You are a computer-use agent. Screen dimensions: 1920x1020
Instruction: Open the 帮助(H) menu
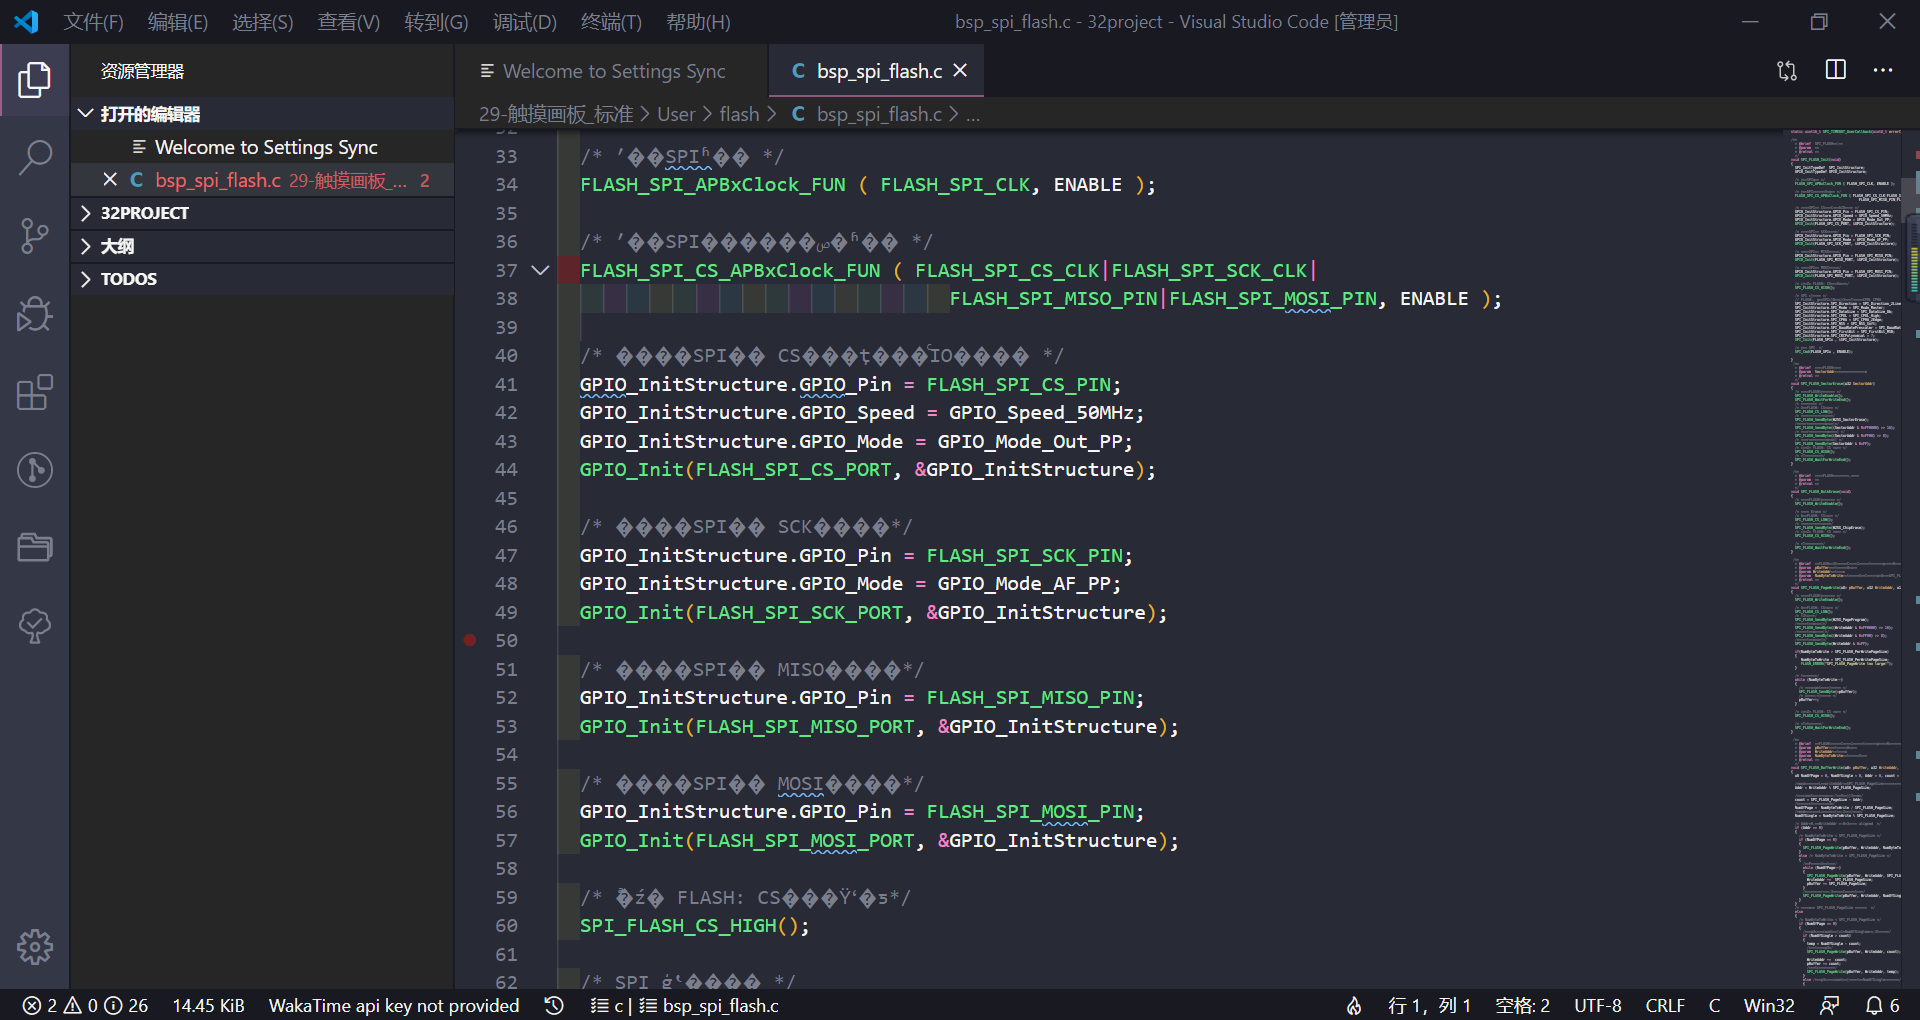698,22
